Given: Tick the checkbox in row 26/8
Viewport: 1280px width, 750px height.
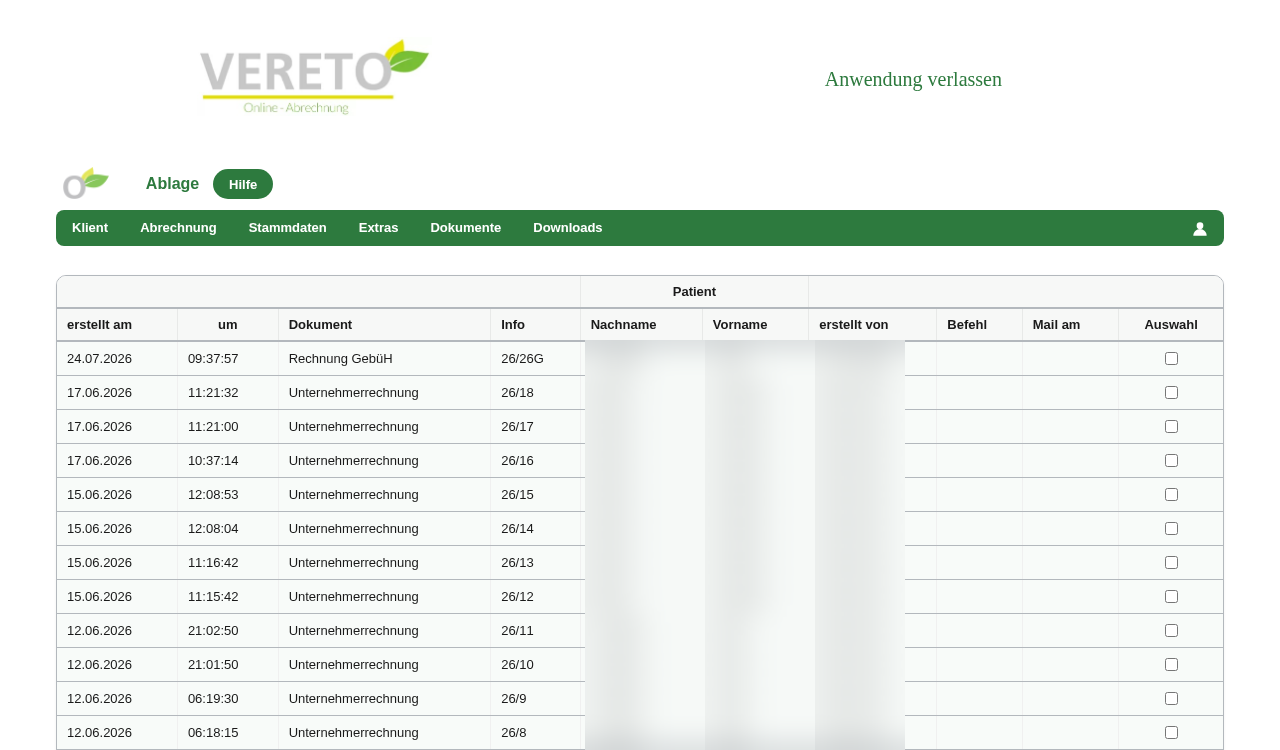Looking at the screenshot, I should (x=1171, y=733).
